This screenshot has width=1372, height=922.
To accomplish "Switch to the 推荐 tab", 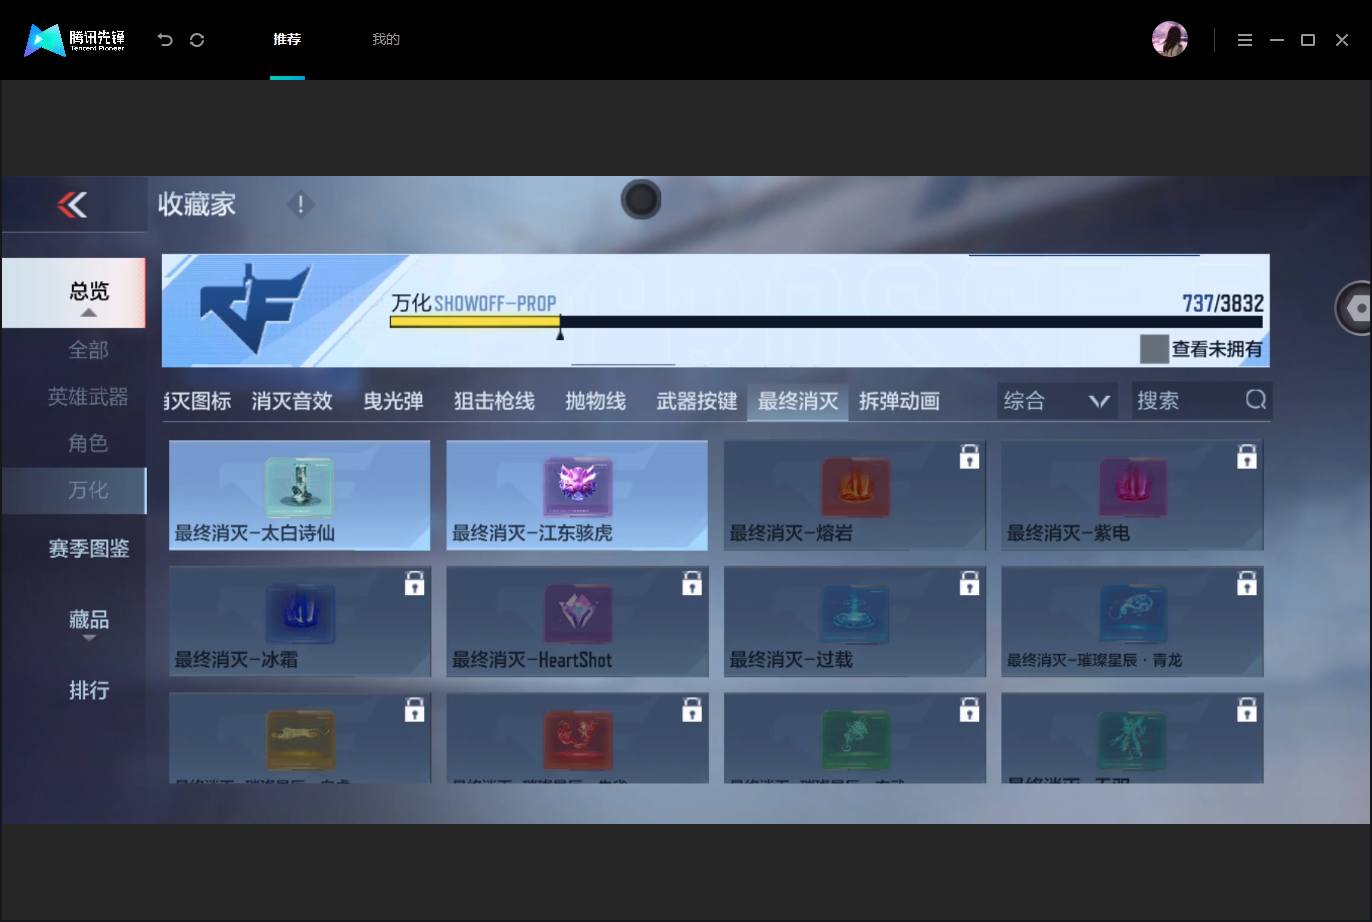I will point(287,40).
